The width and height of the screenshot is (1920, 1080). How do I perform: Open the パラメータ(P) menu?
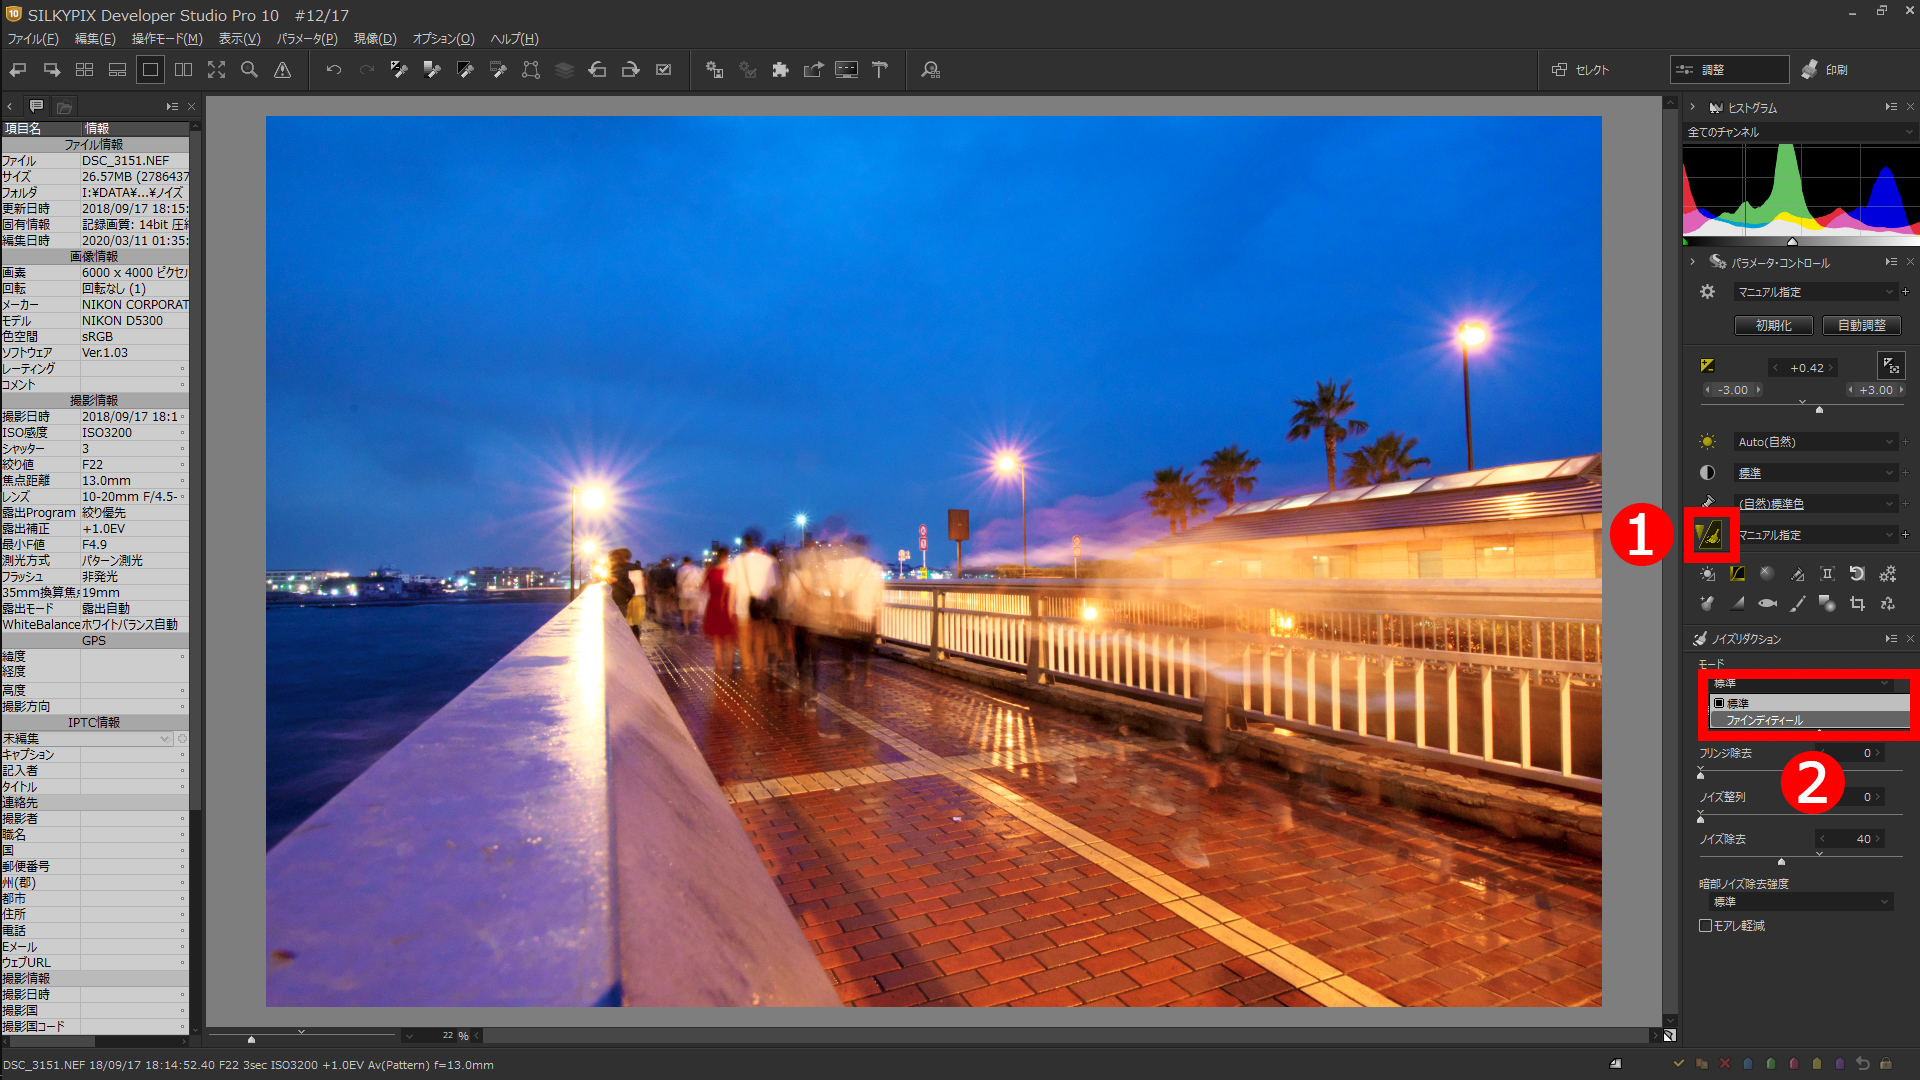(x=306, y=39)
